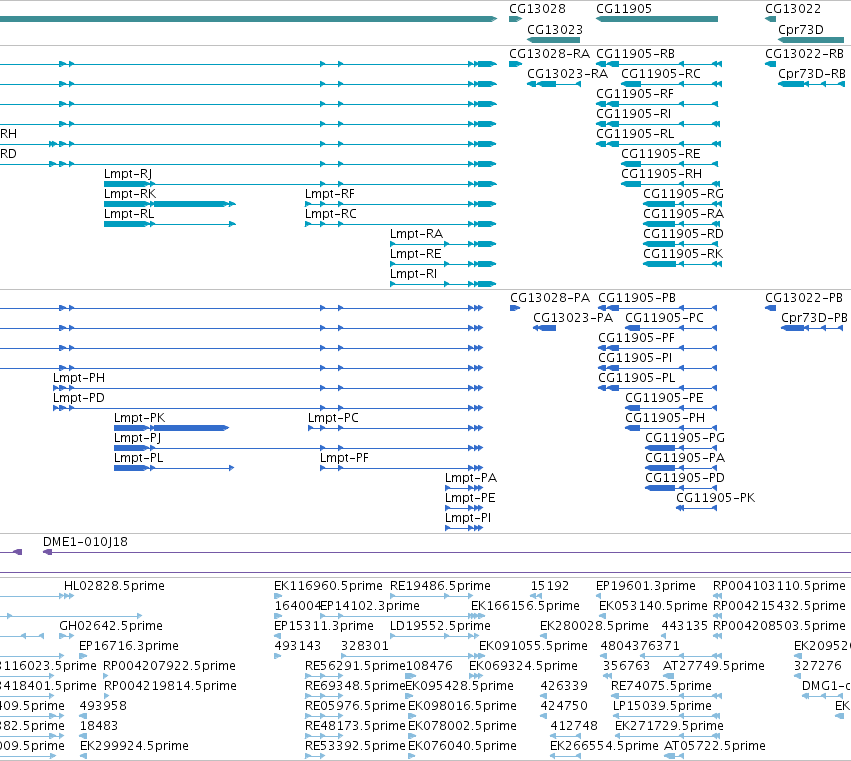
Task: Click Lmpt-RK transcript label
Action: (x=130, y=194)
